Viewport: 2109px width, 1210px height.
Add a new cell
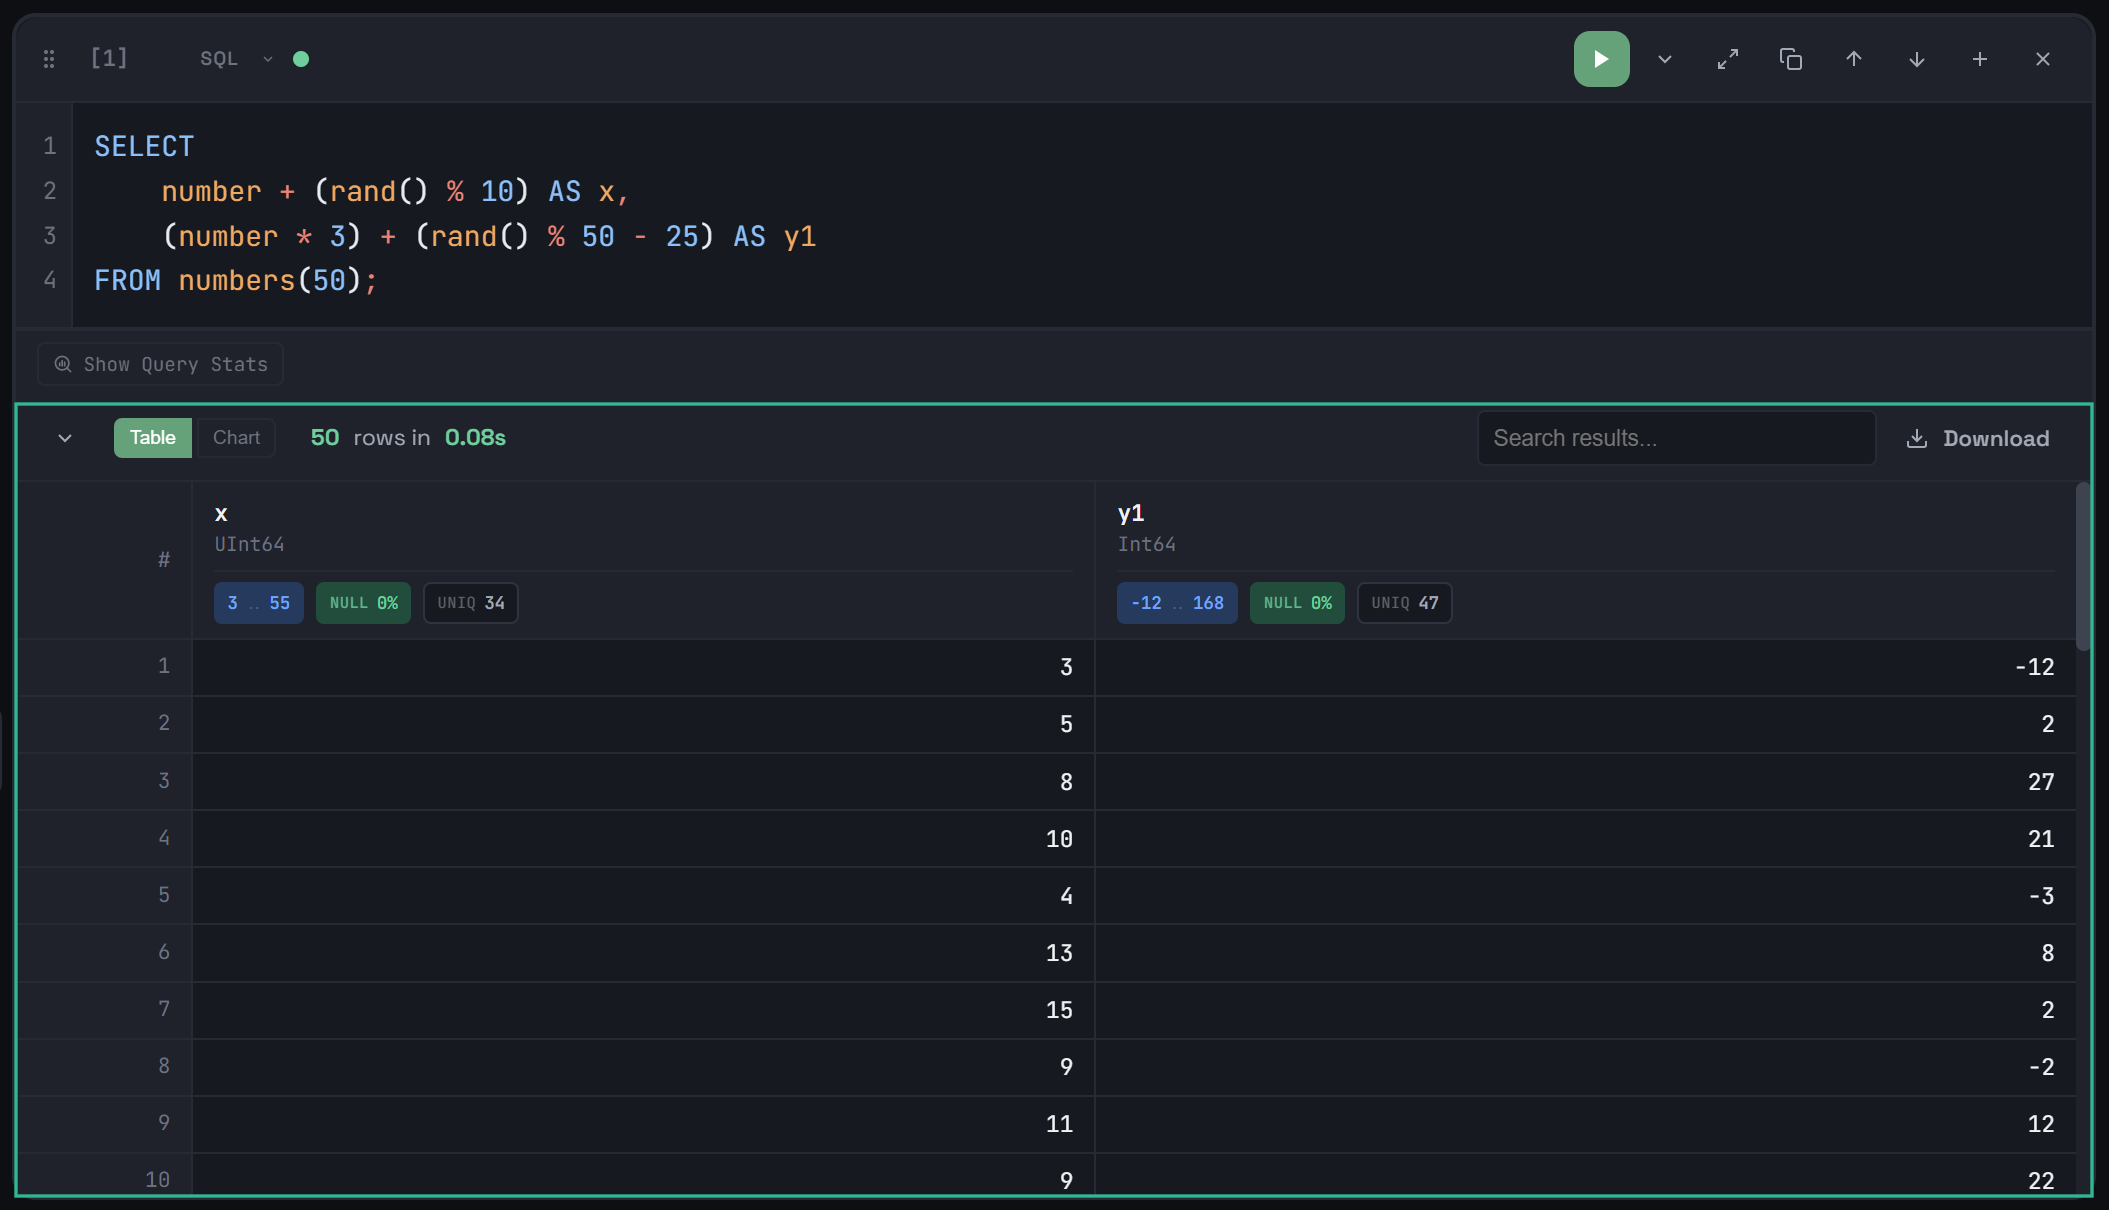coord(1980,59)
